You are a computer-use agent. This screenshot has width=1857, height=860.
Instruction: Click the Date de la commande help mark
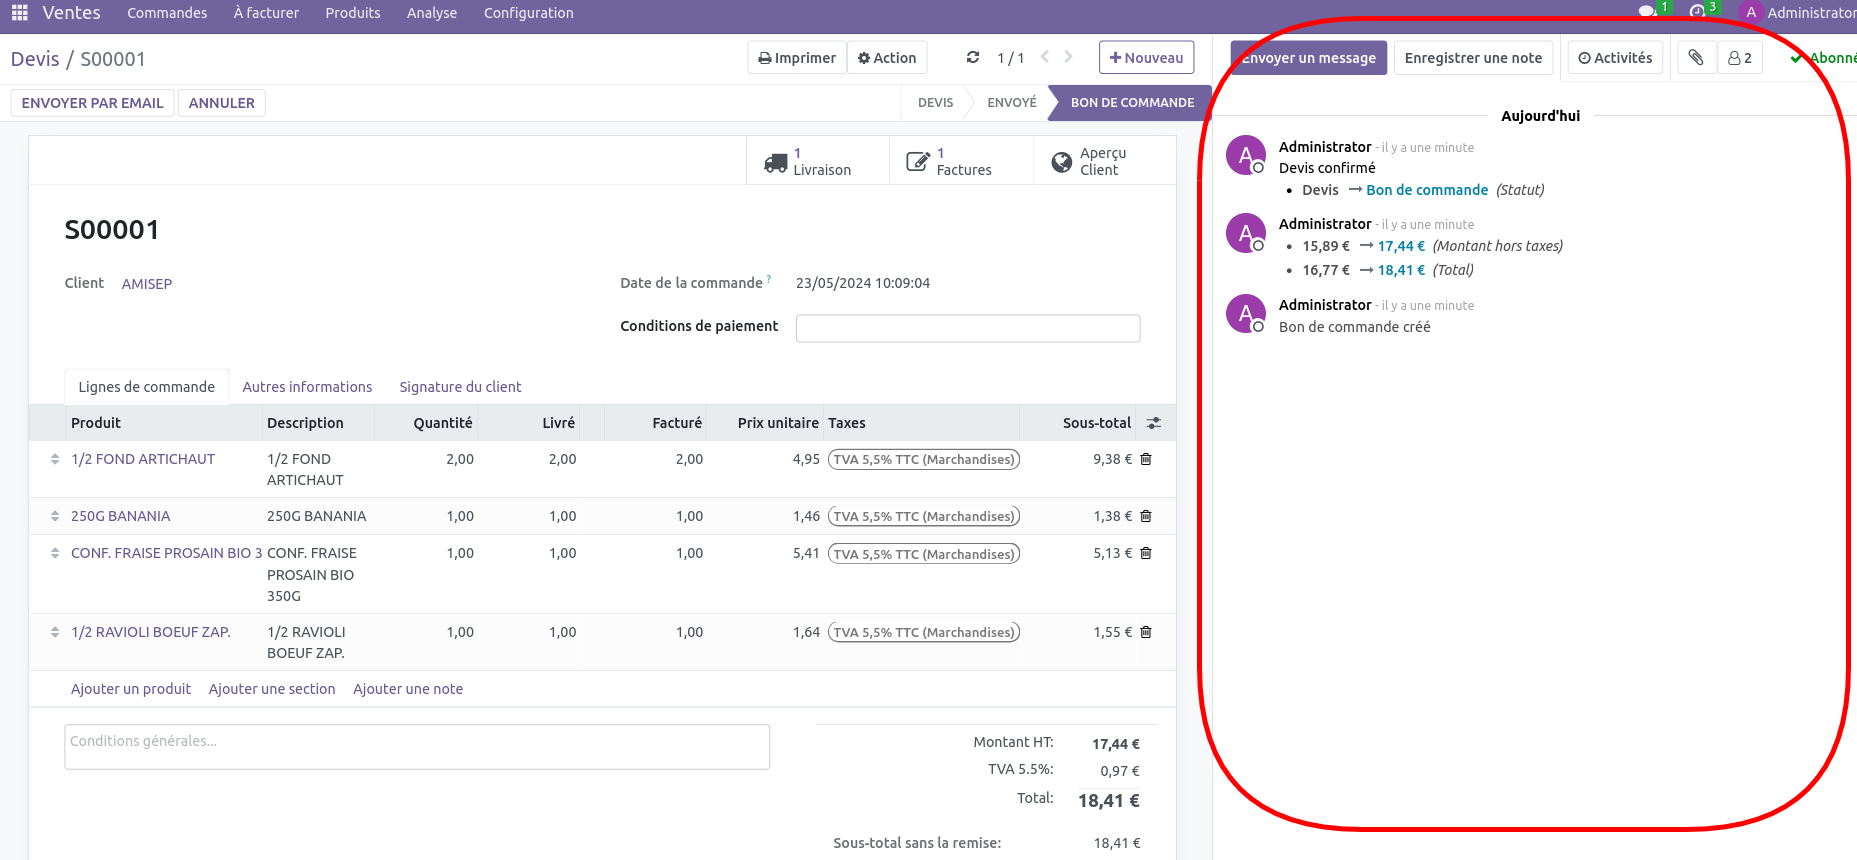[769, 278]
